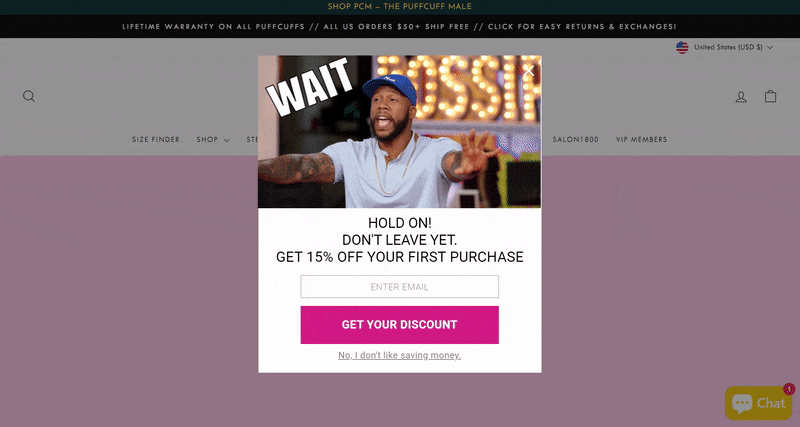This screenshot has width=800, height=427.
Task: Open the site search magnifier icon
Action: [29, 96]
